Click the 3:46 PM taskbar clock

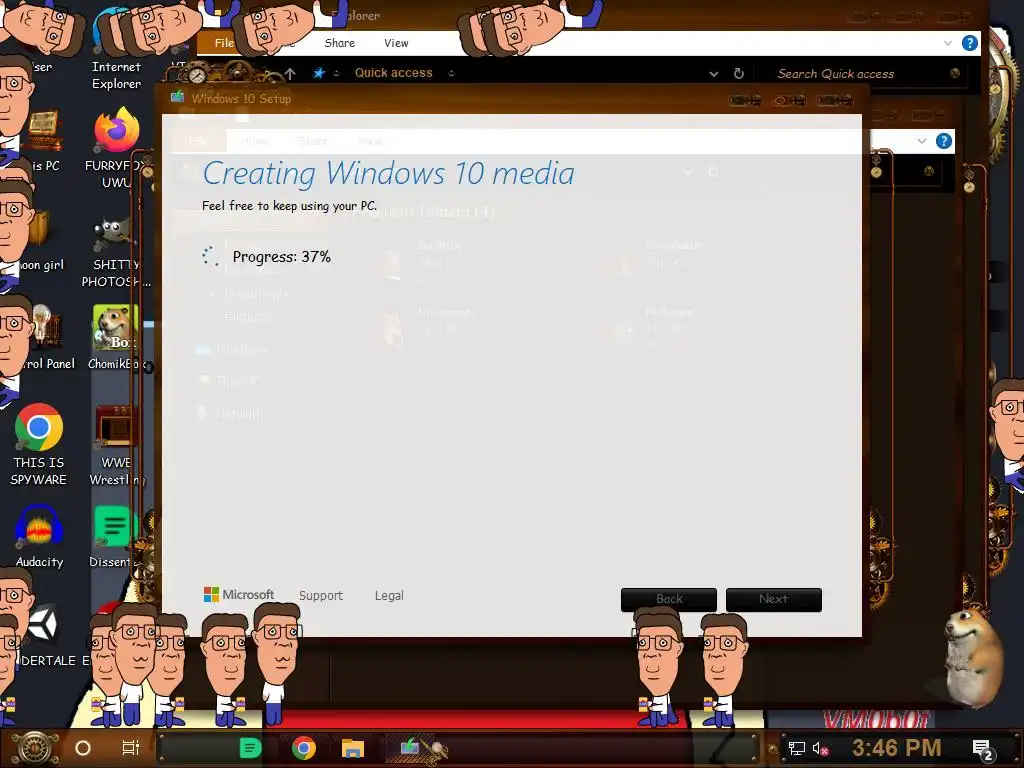point(896,747)
